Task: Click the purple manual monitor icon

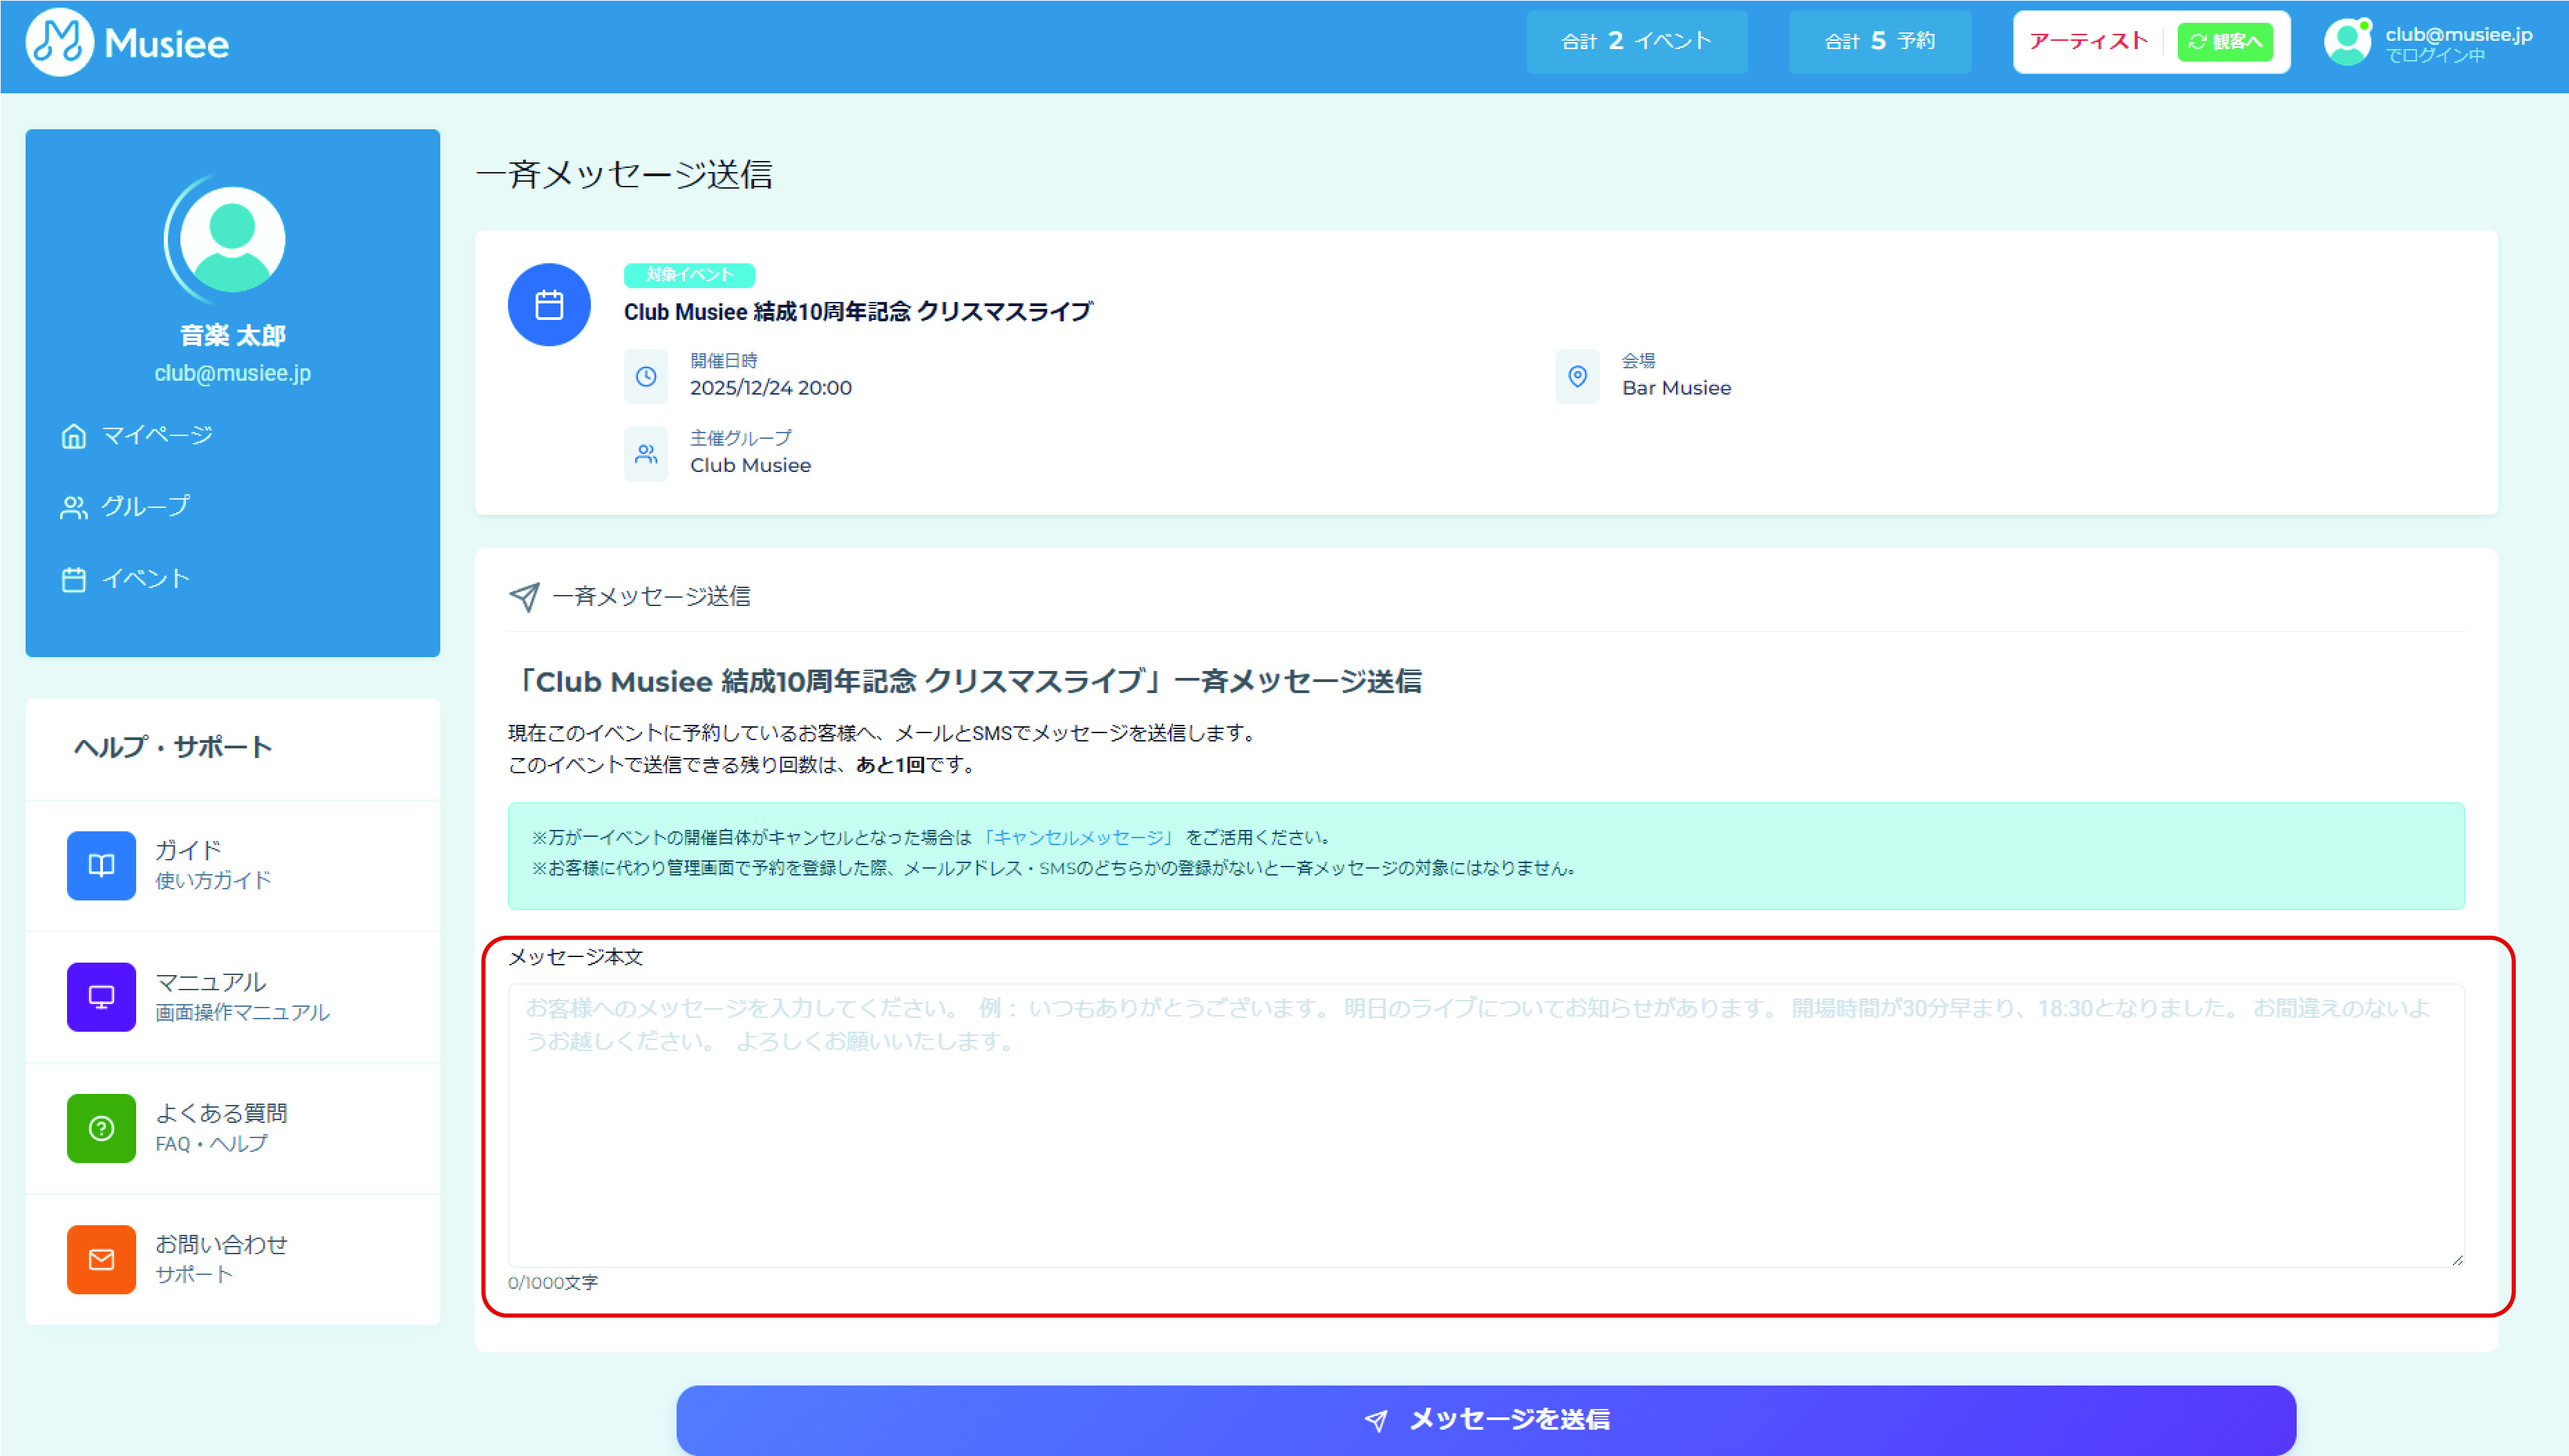Action: pos(101,996)
